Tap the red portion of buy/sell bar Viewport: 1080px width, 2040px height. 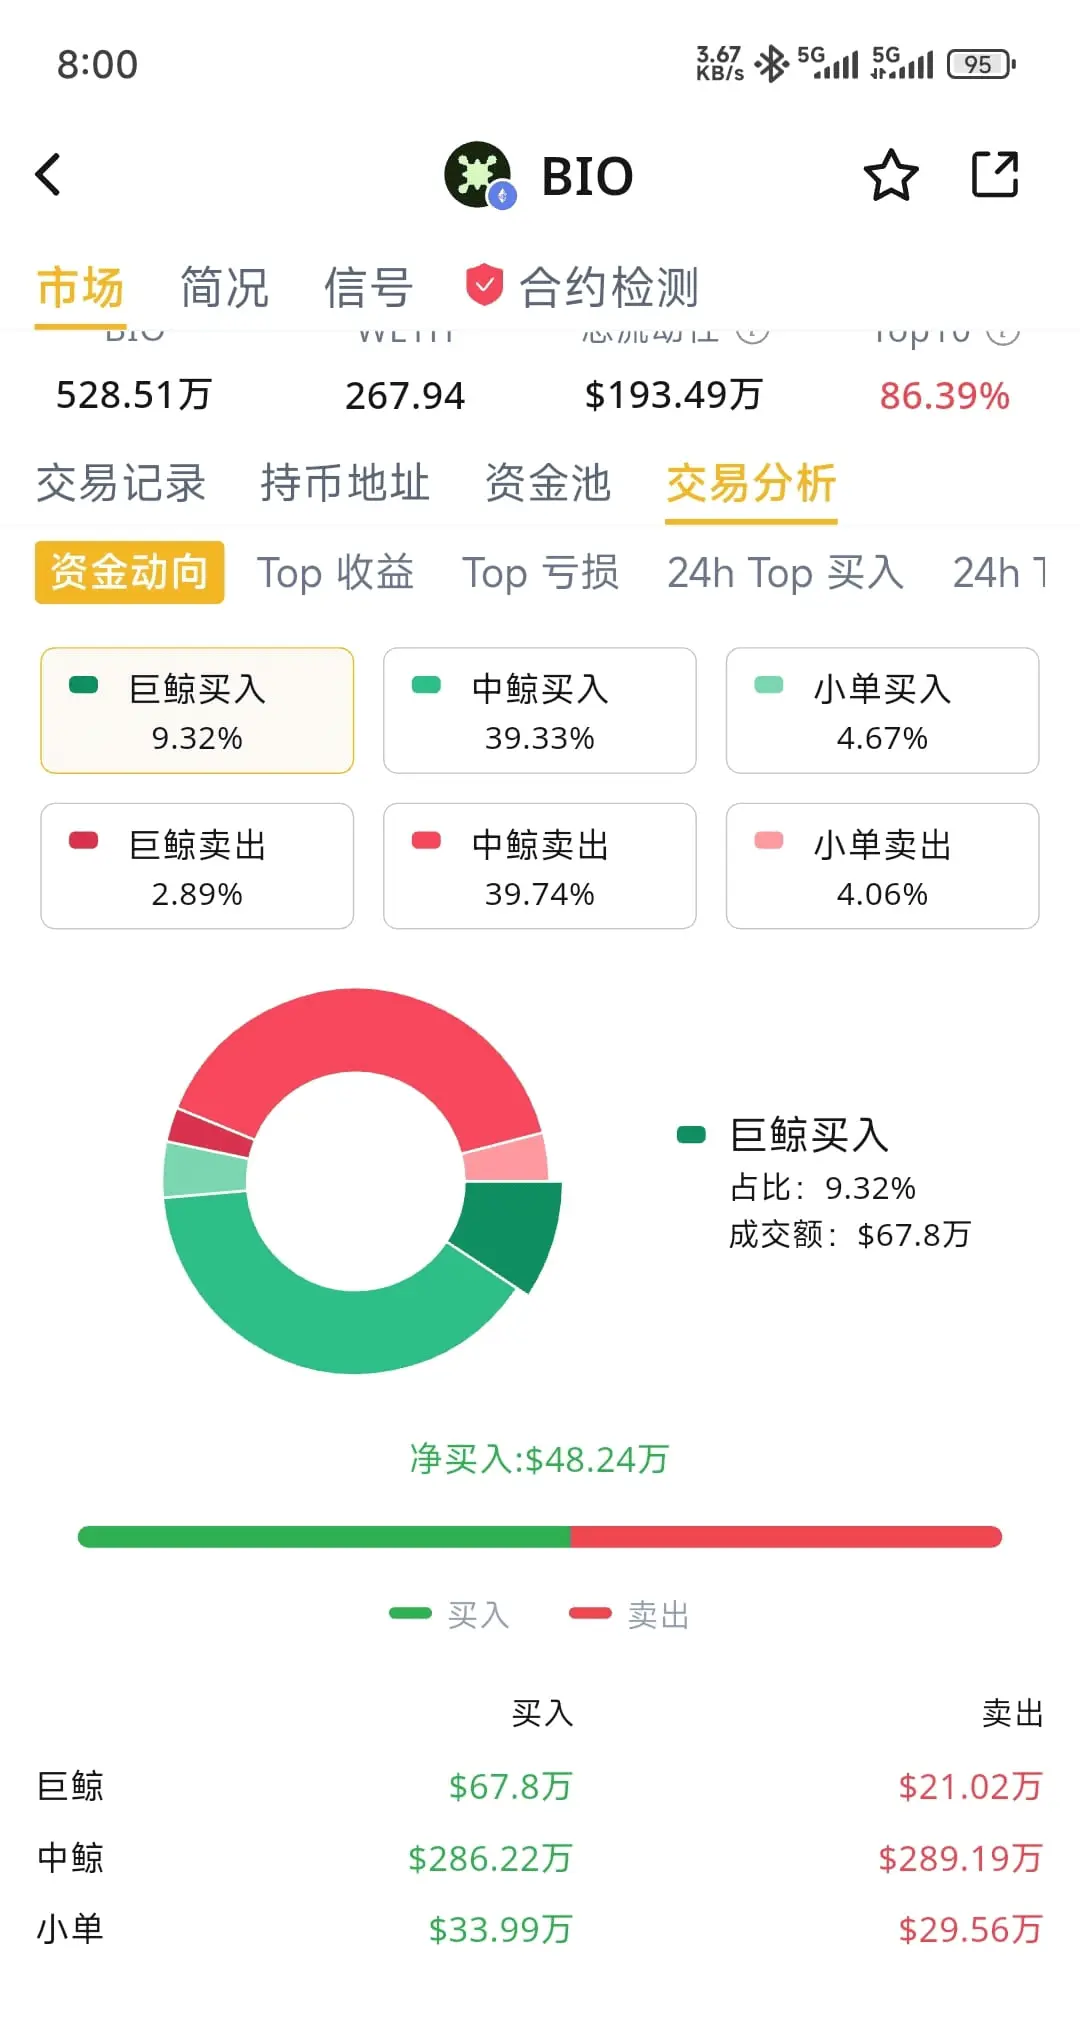[786, 1537]
